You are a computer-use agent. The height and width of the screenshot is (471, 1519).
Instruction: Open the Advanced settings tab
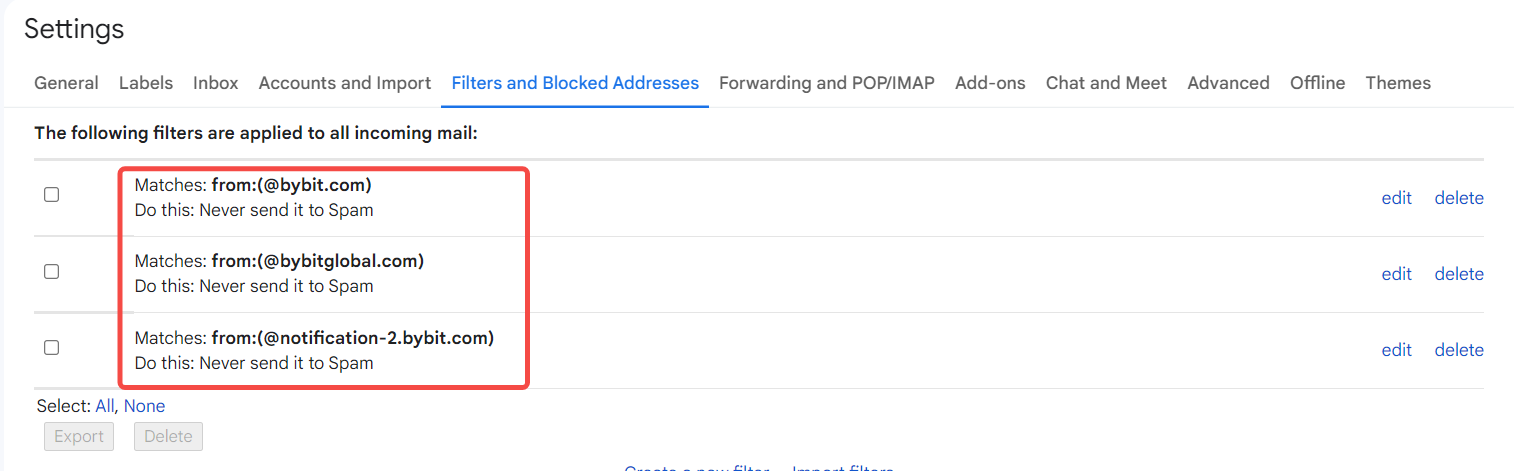tap(1228, 83)
